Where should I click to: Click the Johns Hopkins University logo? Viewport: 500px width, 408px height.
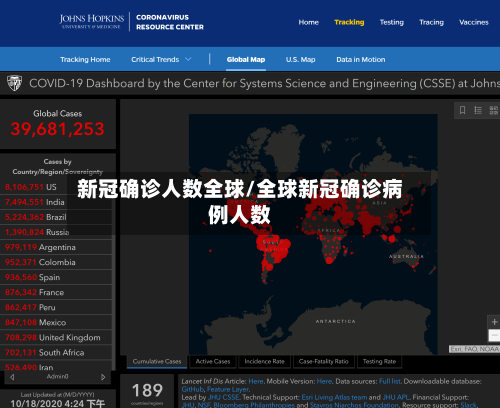pos(92,22)
